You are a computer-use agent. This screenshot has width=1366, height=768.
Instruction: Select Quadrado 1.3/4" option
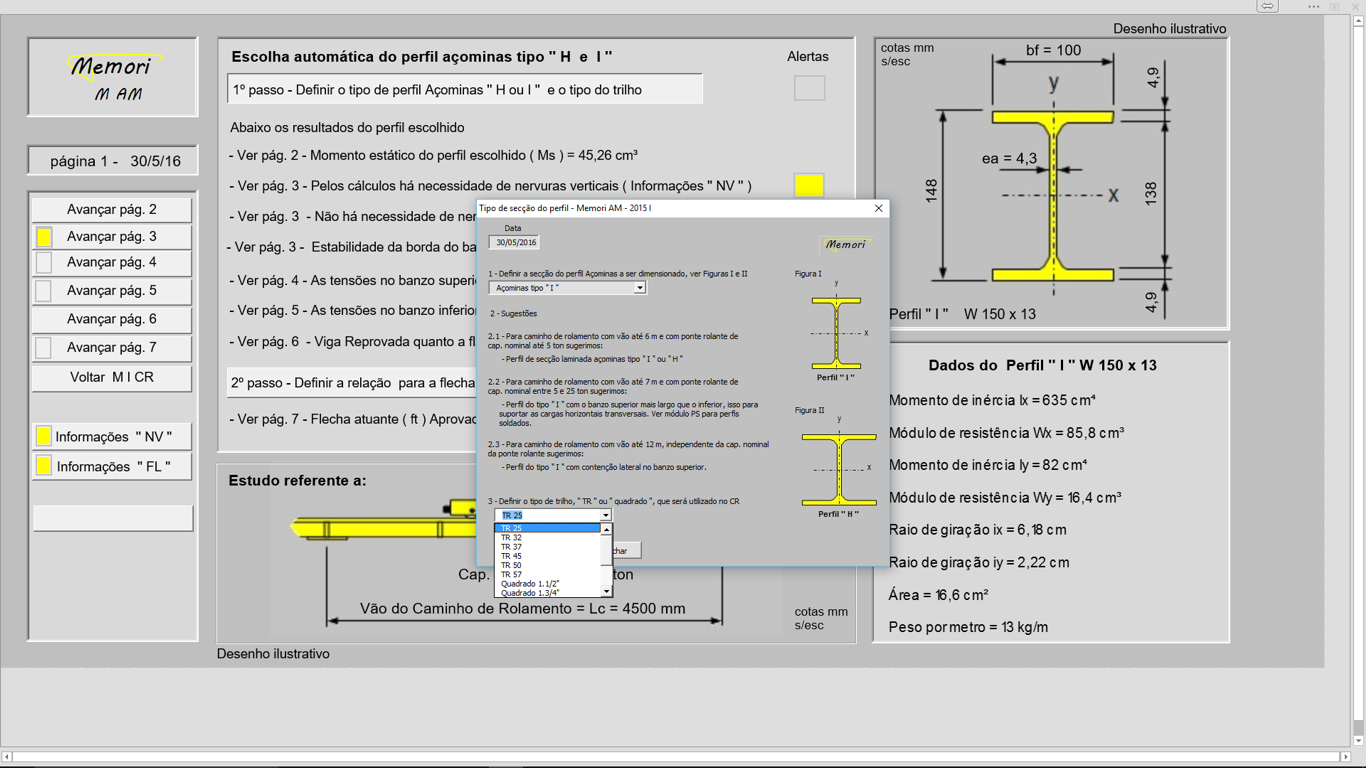click(548, 593)
